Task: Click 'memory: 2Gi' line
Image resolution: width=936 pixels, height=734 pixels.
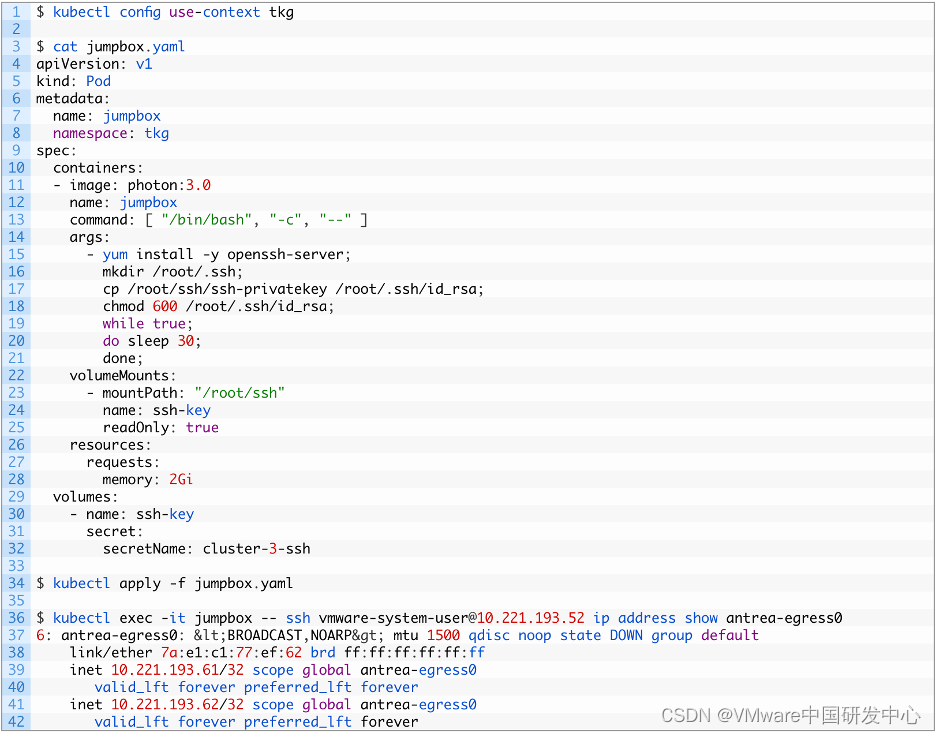Action: (148, 479)
